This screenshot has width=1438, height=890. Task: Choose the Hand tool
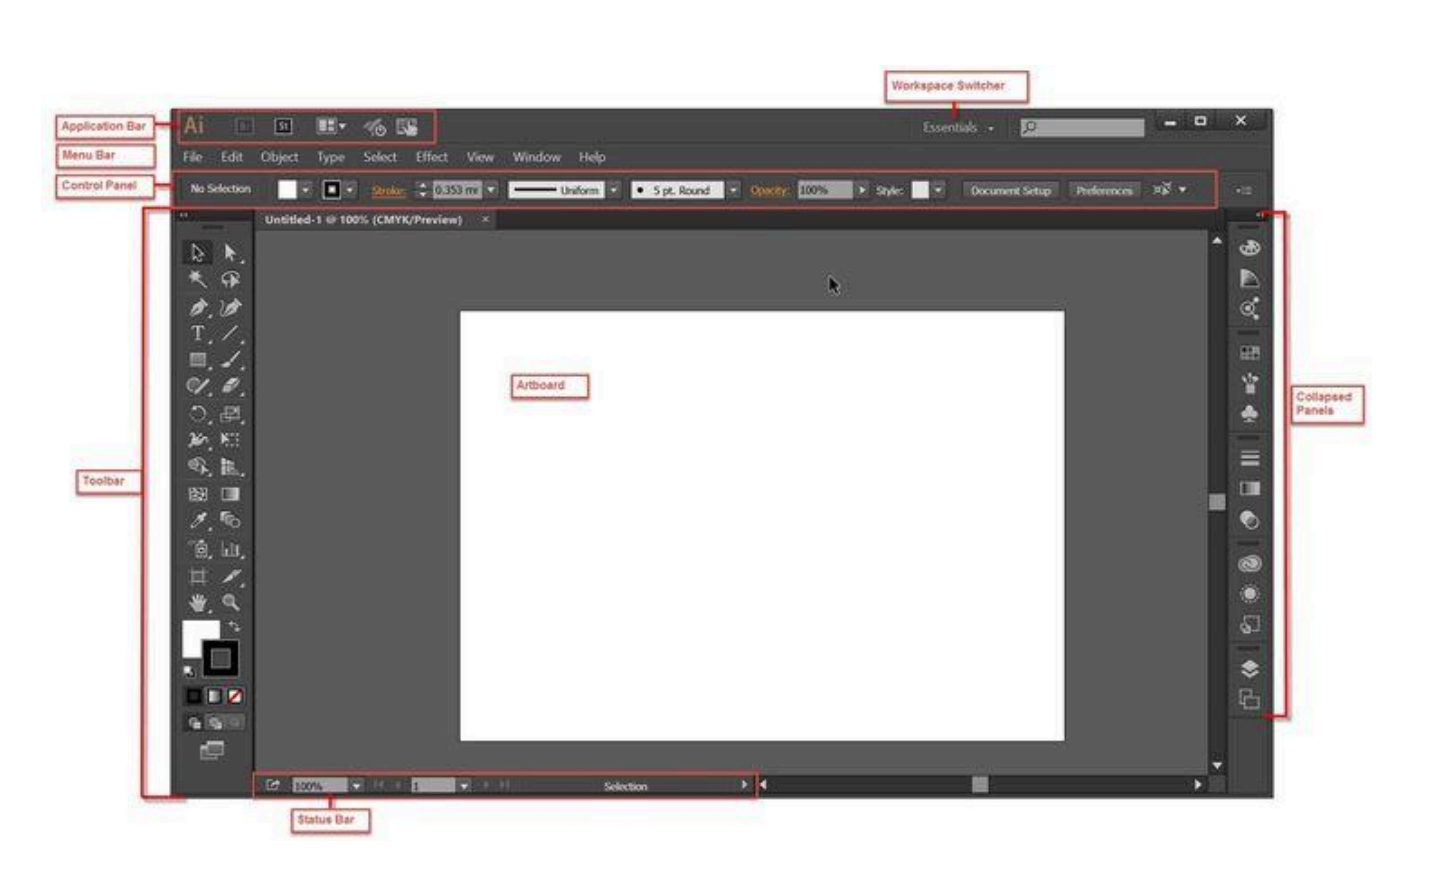198,602
